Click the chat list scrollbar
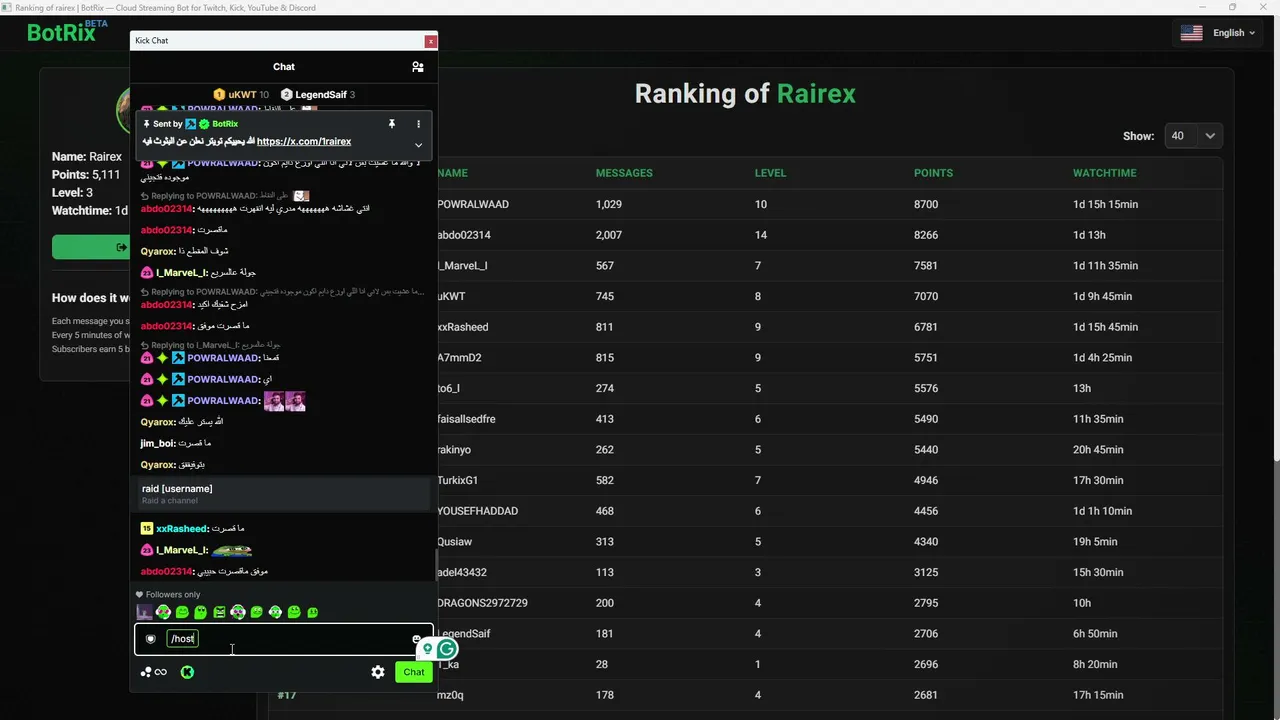Image resolution: width=1280 pixels, height=720 pixels. point(435,565)
